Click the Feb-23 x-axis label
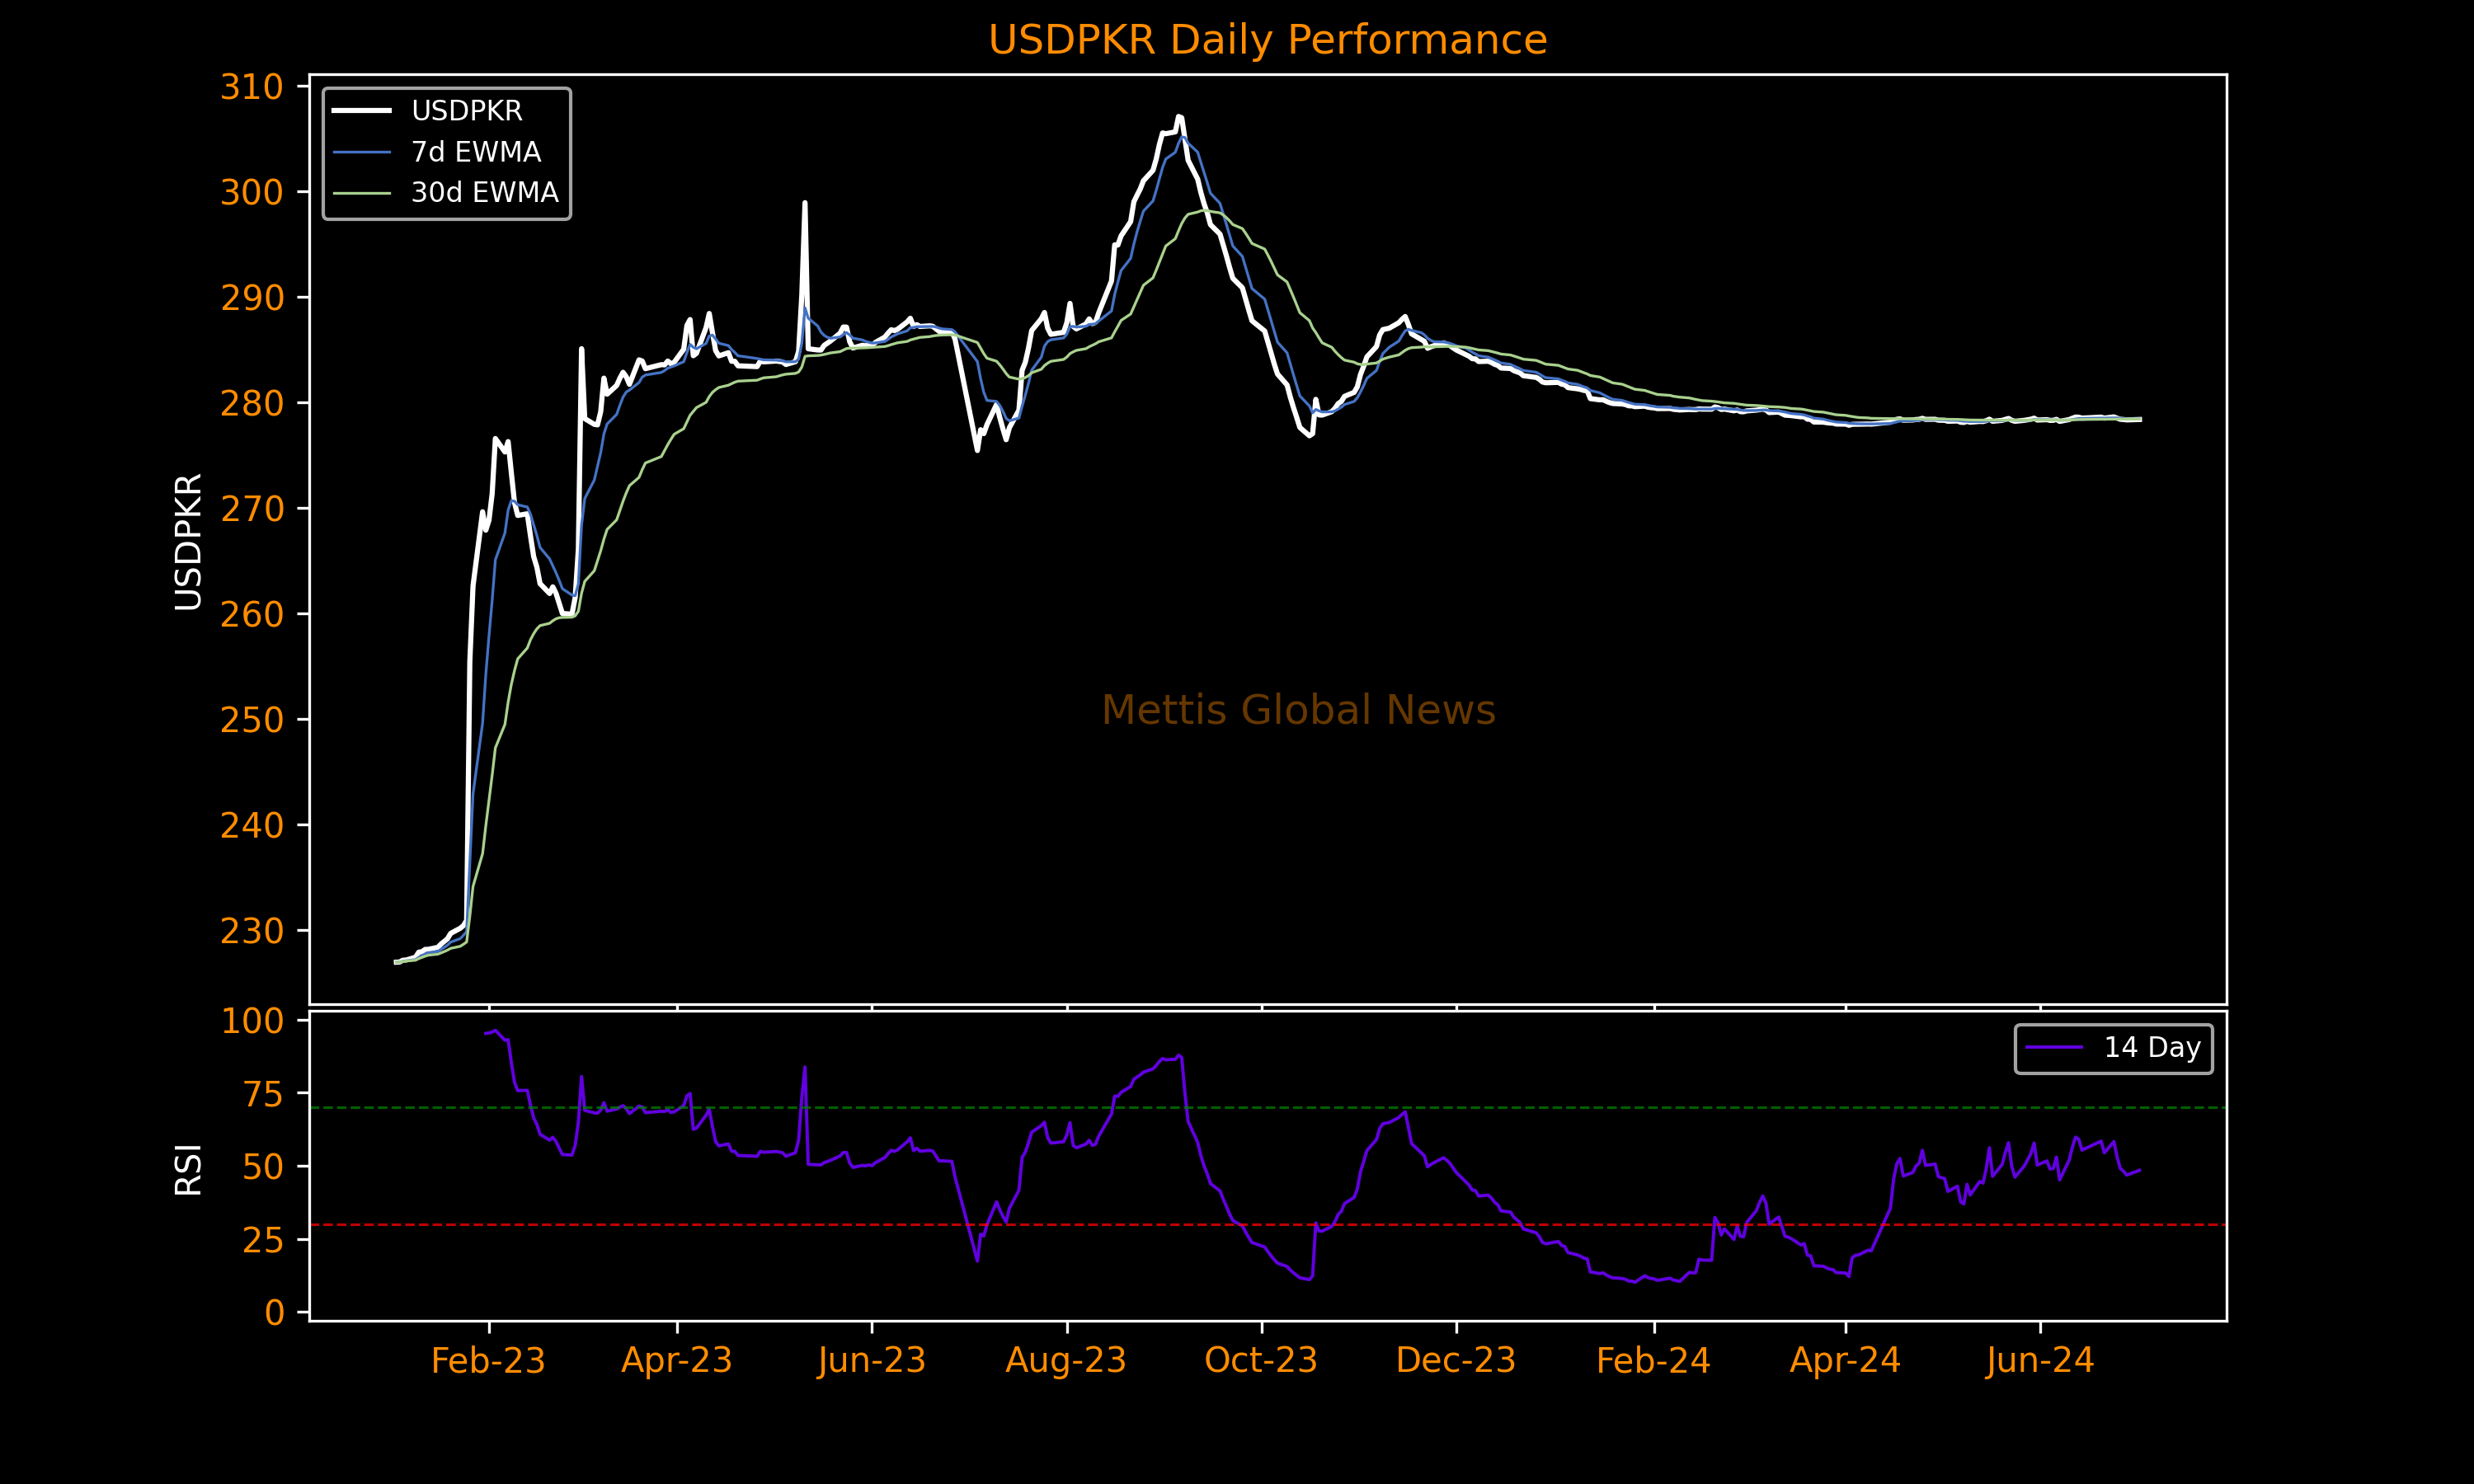The height and width of the screenshot is (1484, 2474). point(488,1361)
